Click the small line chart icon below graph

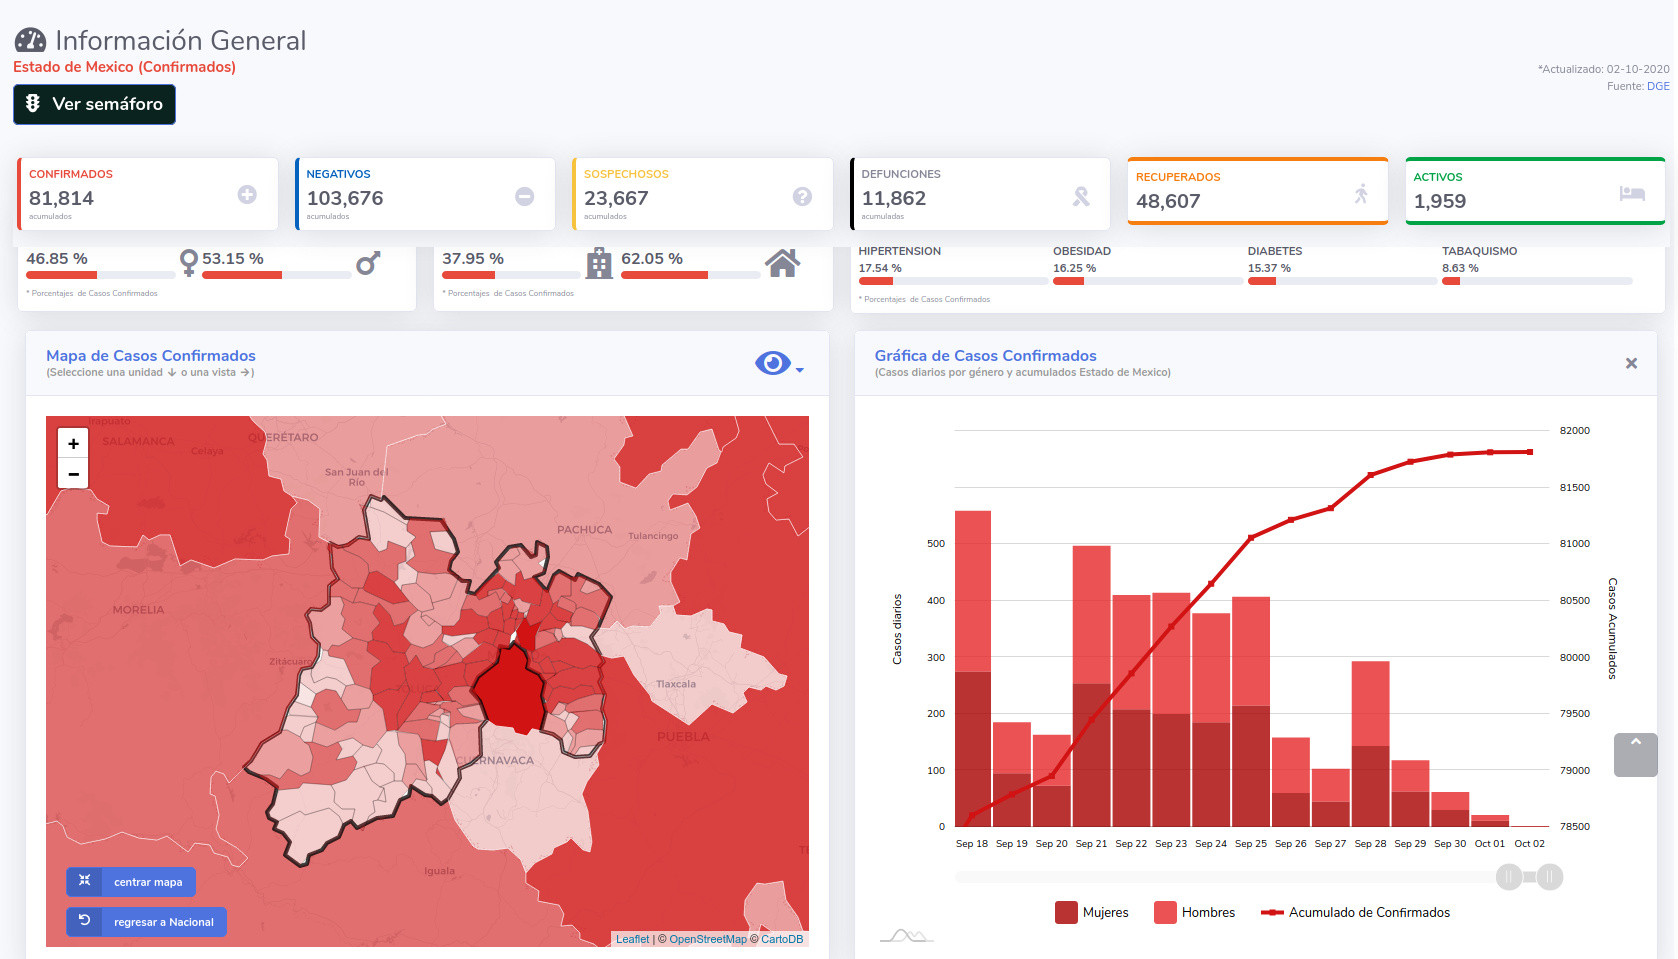(x=906, y=936)
